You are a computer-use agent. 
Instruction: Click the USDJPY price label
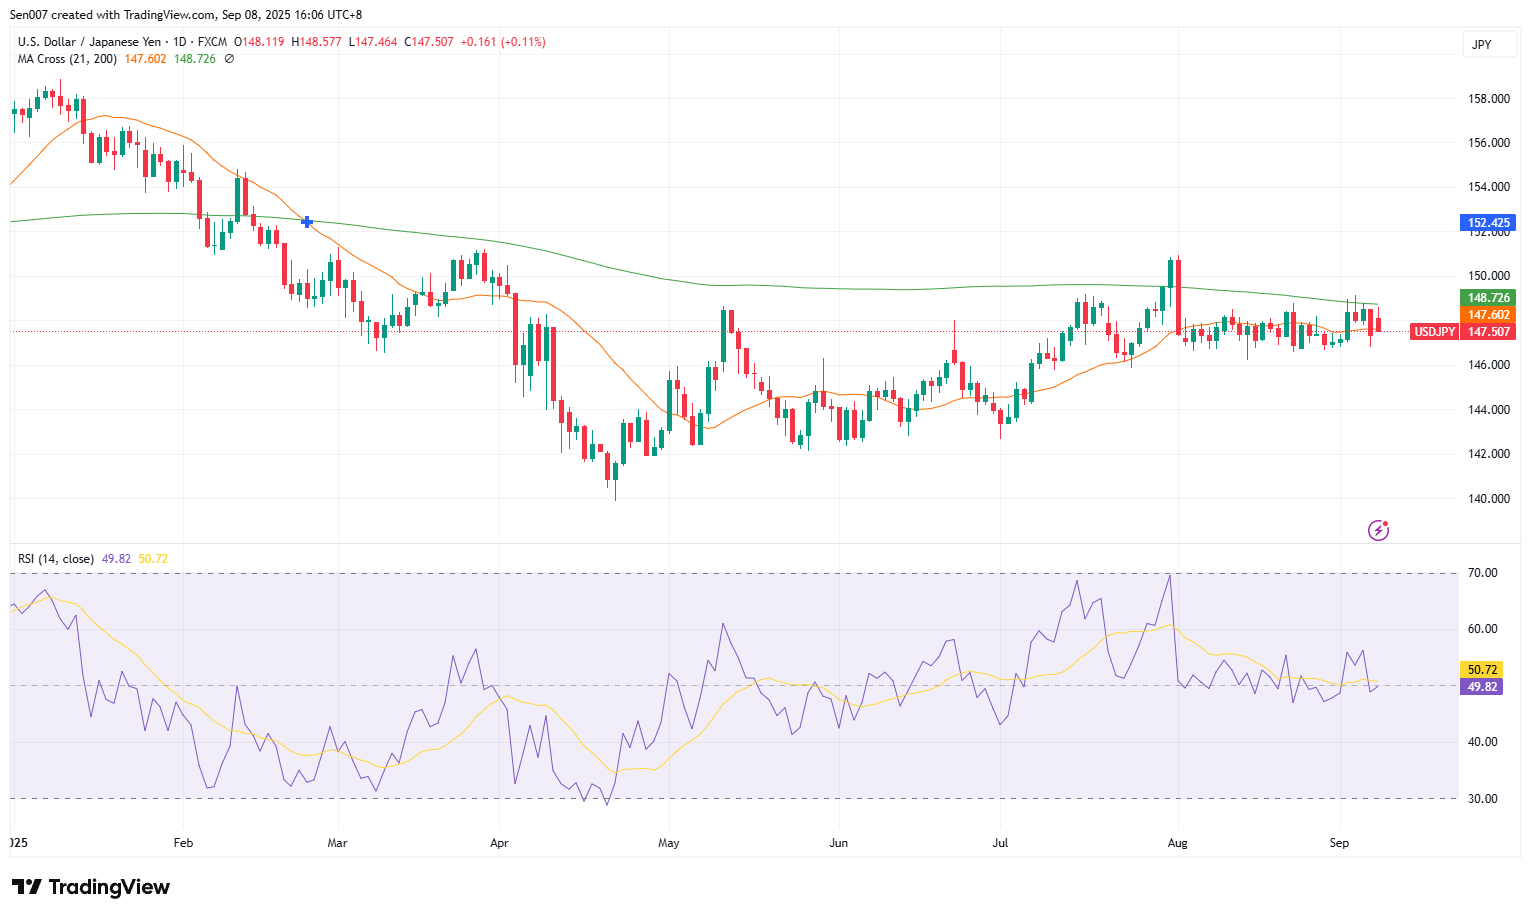point(1434,332)
